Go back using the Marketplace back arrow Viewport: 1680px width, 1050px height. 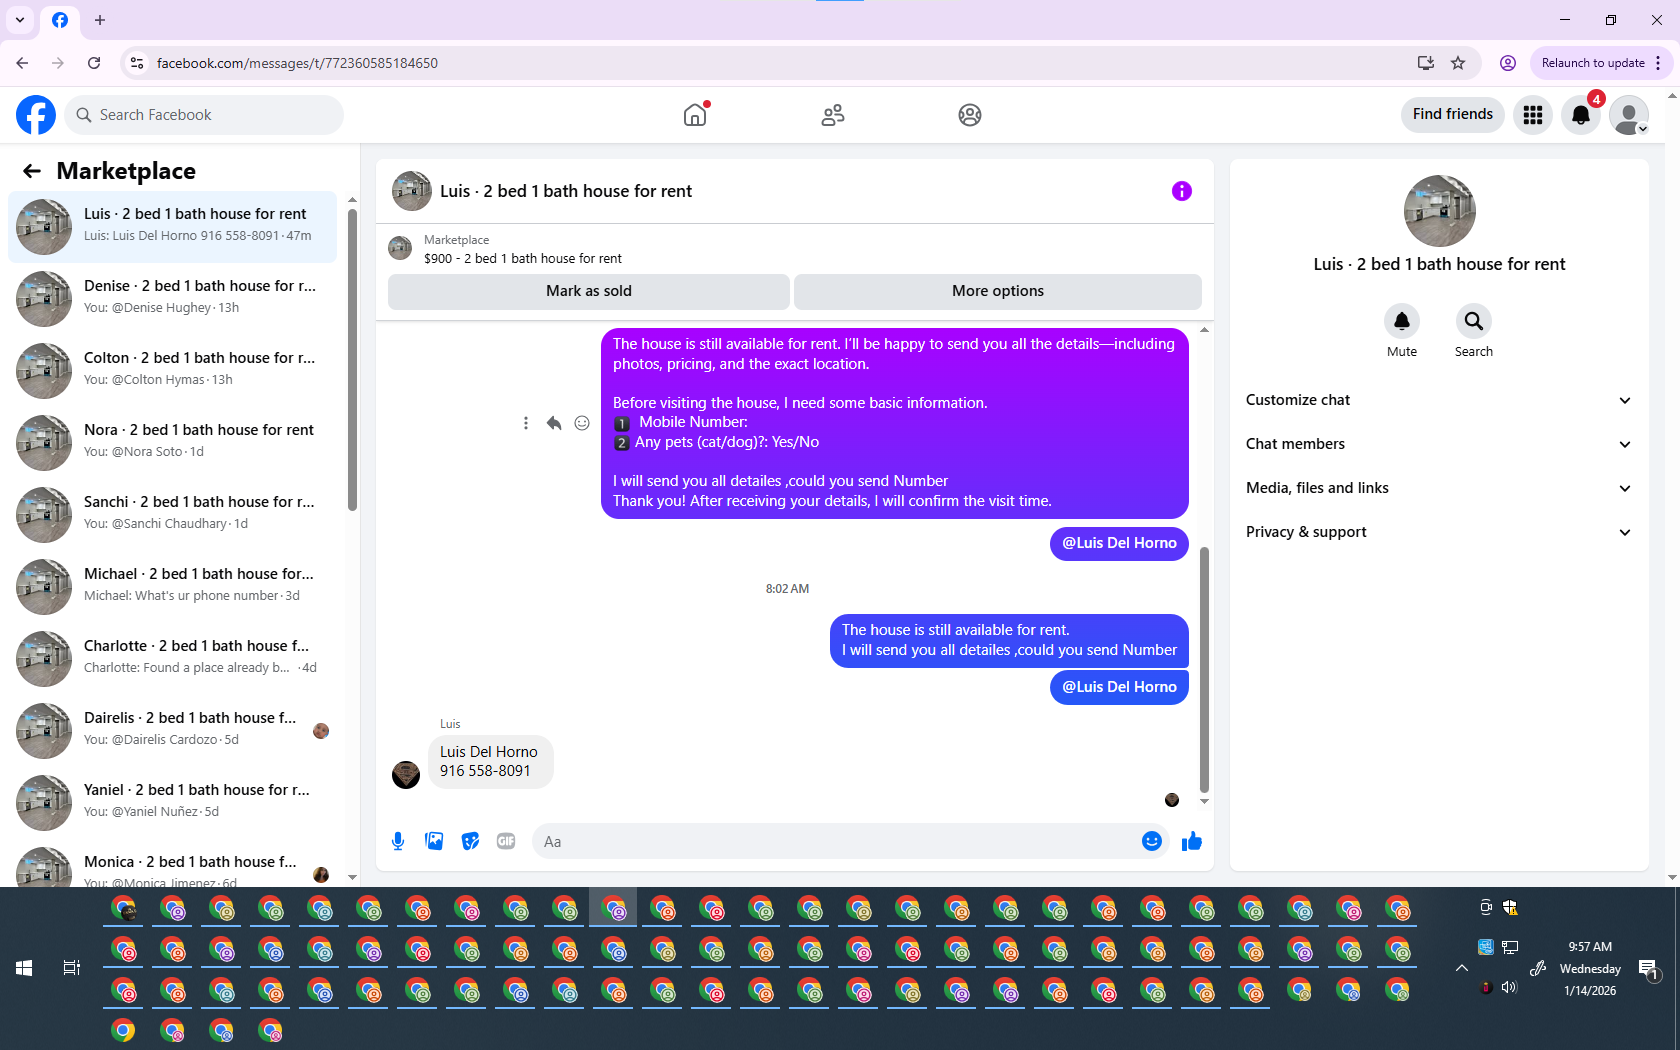pos(32,171)
